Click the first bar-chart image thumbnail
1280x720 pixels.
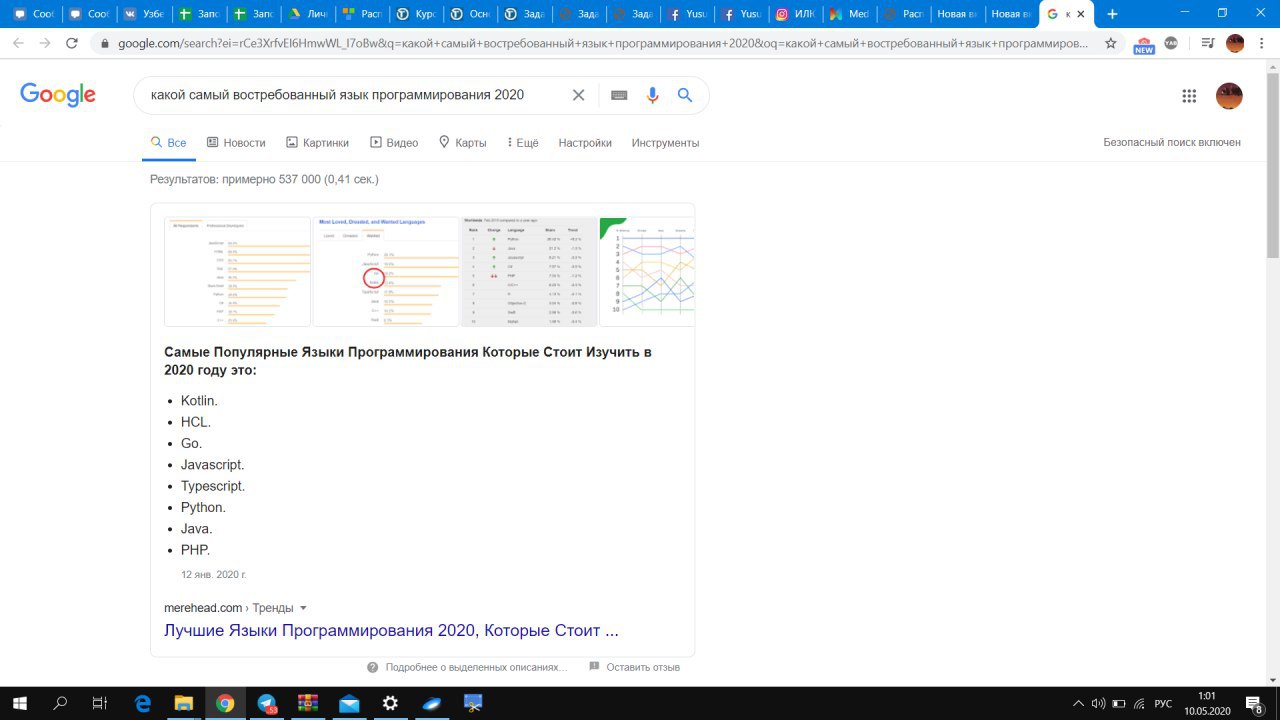(x=237, y=271)
